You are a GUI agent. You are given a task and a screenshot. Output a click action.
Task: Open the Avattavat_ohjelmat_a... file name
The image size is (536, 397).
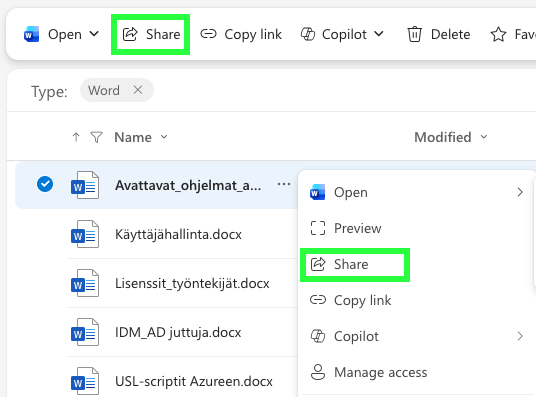click(188, 185)
